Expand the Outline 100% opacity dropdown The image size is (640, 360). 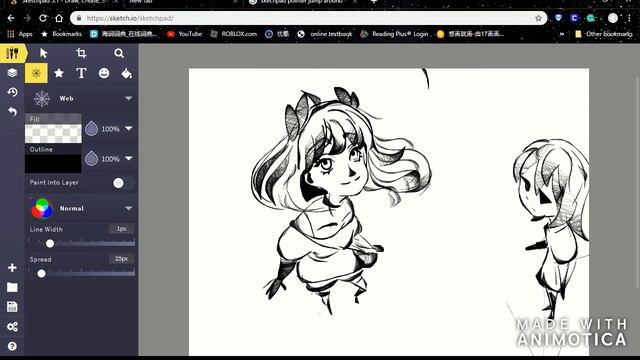[x=129, y=159]
